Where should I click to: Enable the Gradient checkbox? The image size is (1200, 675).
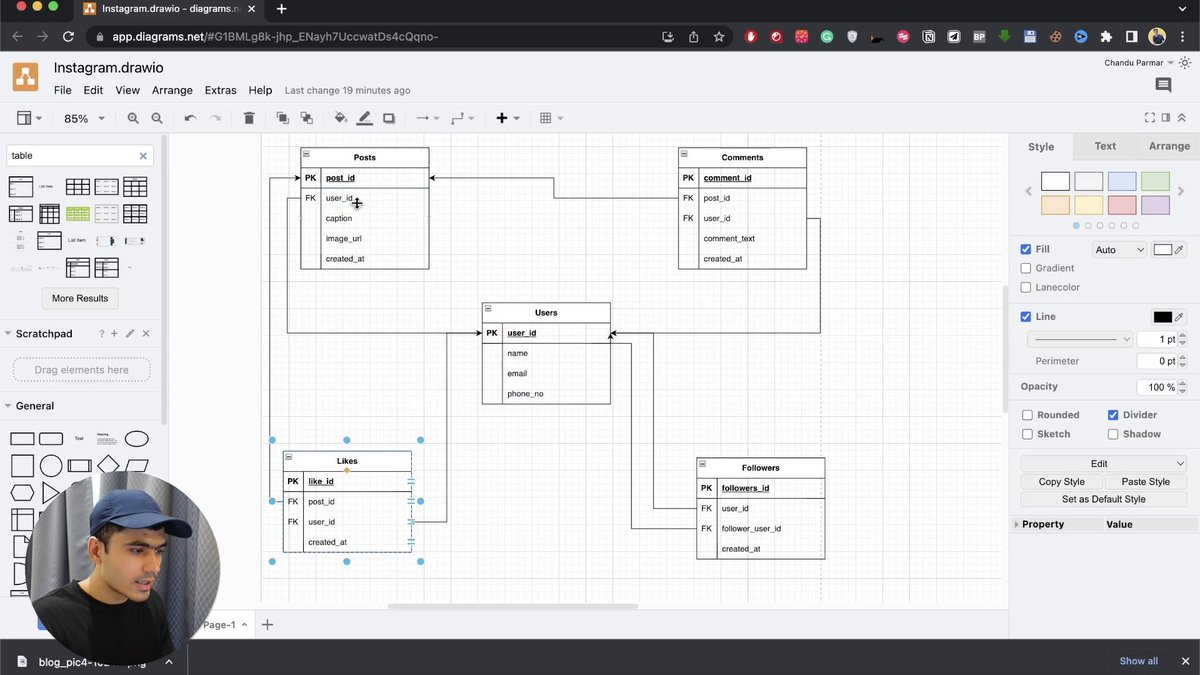pyautogui.click(x=1026, y=268)
